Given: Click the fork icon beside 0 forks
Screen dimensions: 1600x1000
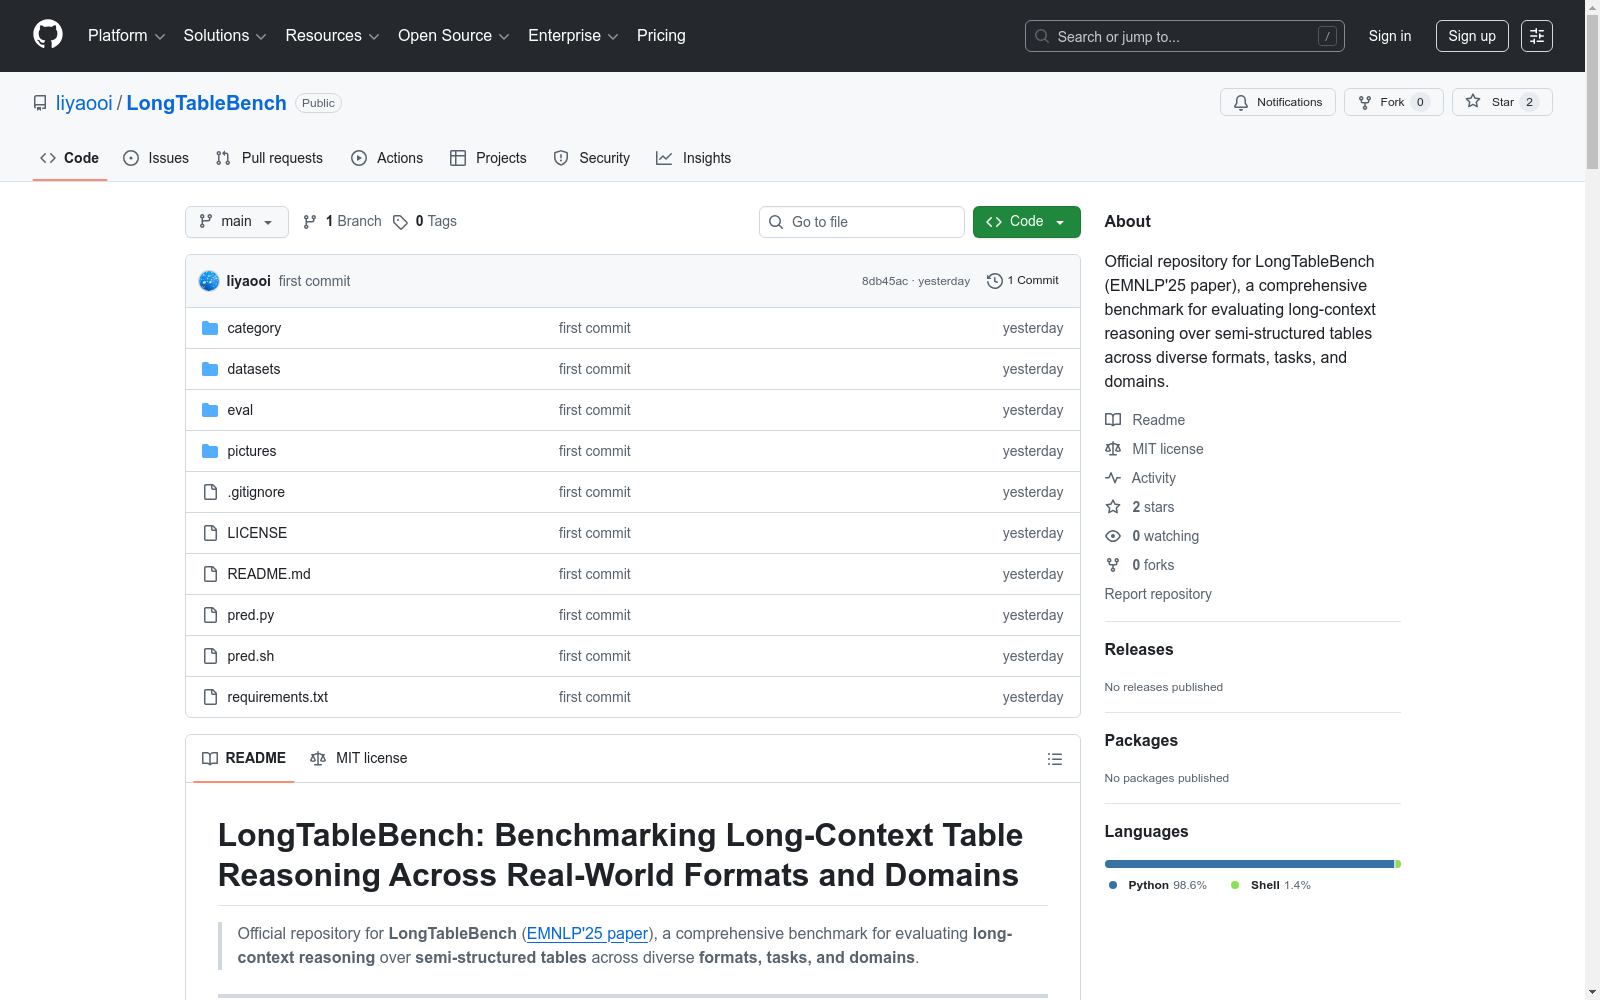Looking at the screenshot, I should [1113, 565].
